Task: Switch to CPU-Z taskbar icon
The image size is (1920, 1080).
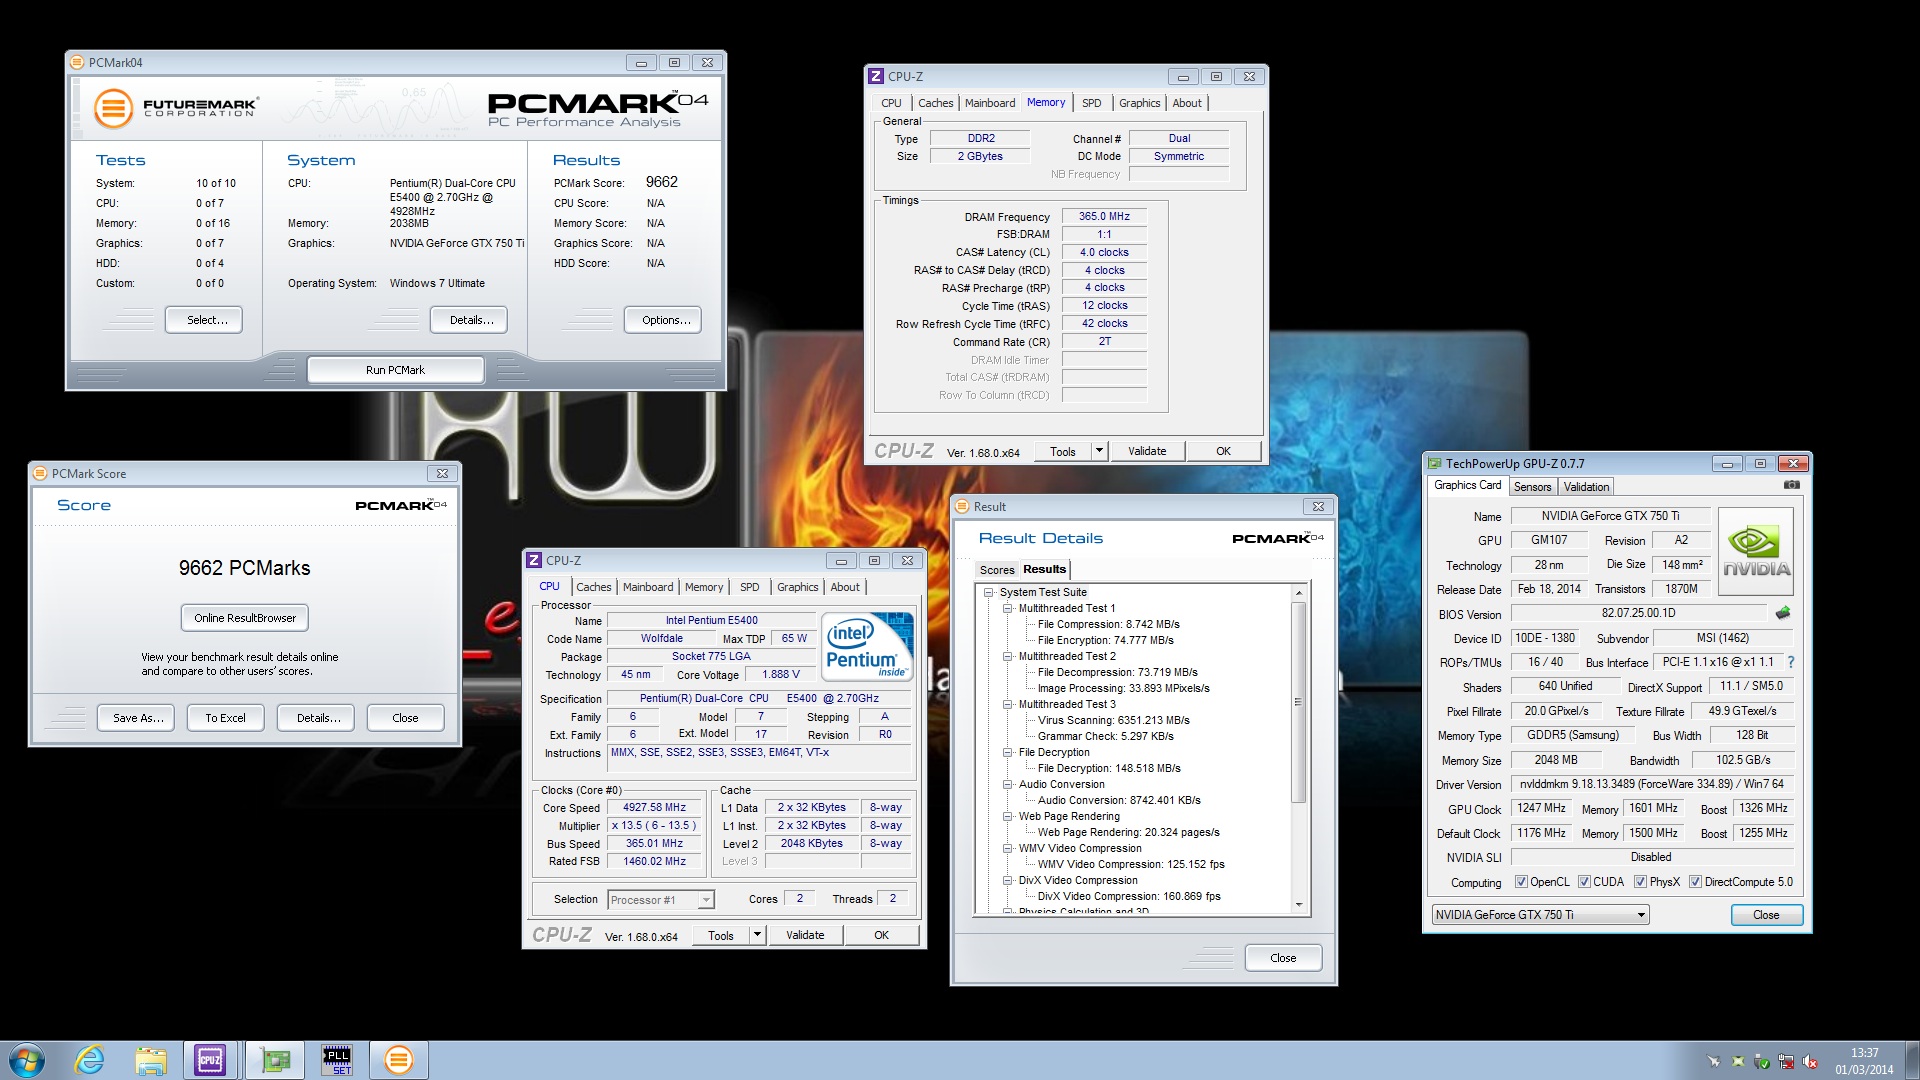Action: coord(211,1060)
